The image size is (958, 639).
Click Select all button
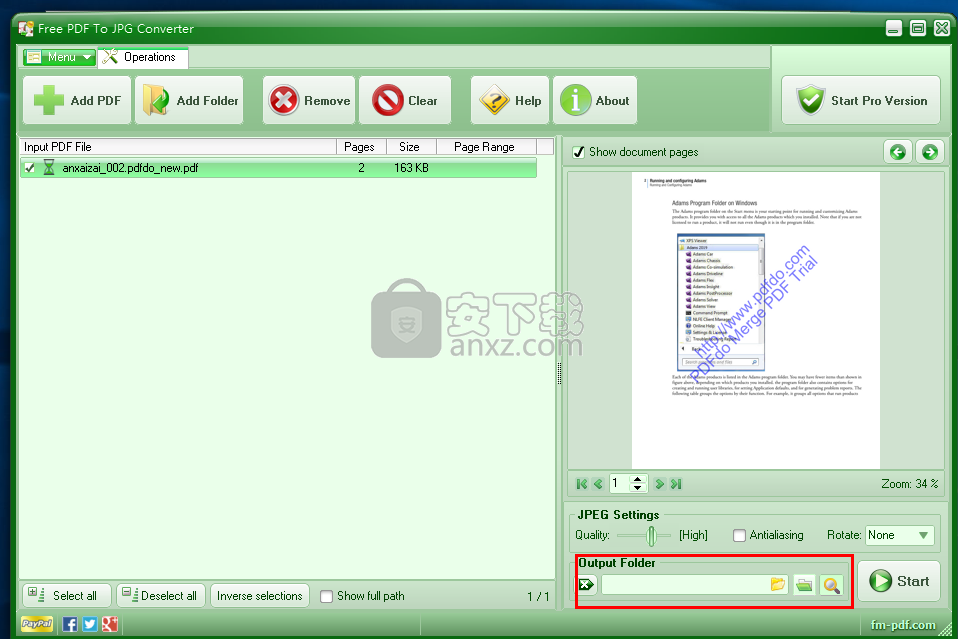pos(67,596)
